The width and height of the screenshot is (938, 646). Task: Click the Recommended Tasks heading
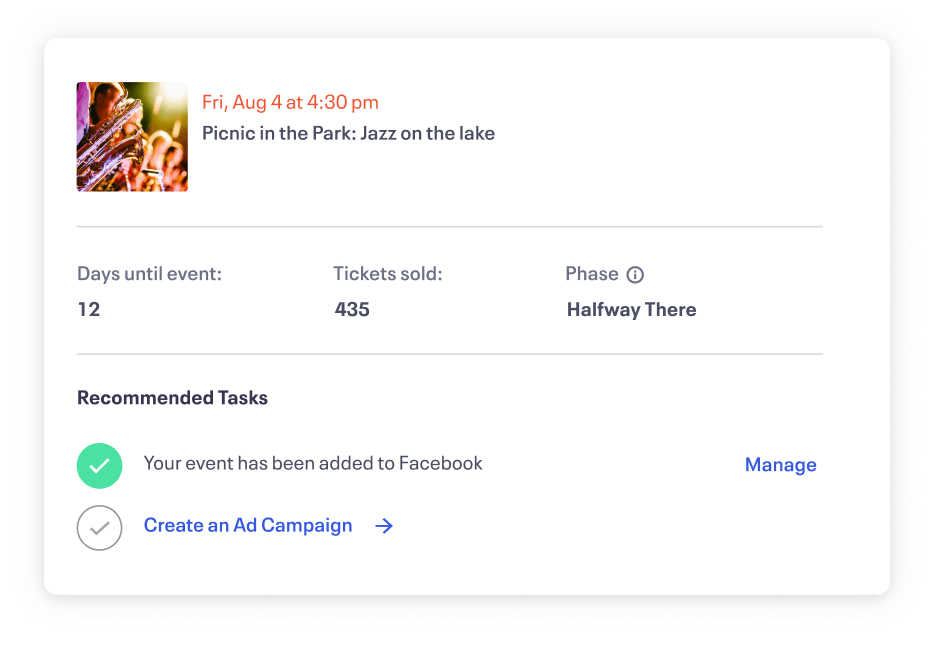[x=172, y=398]
